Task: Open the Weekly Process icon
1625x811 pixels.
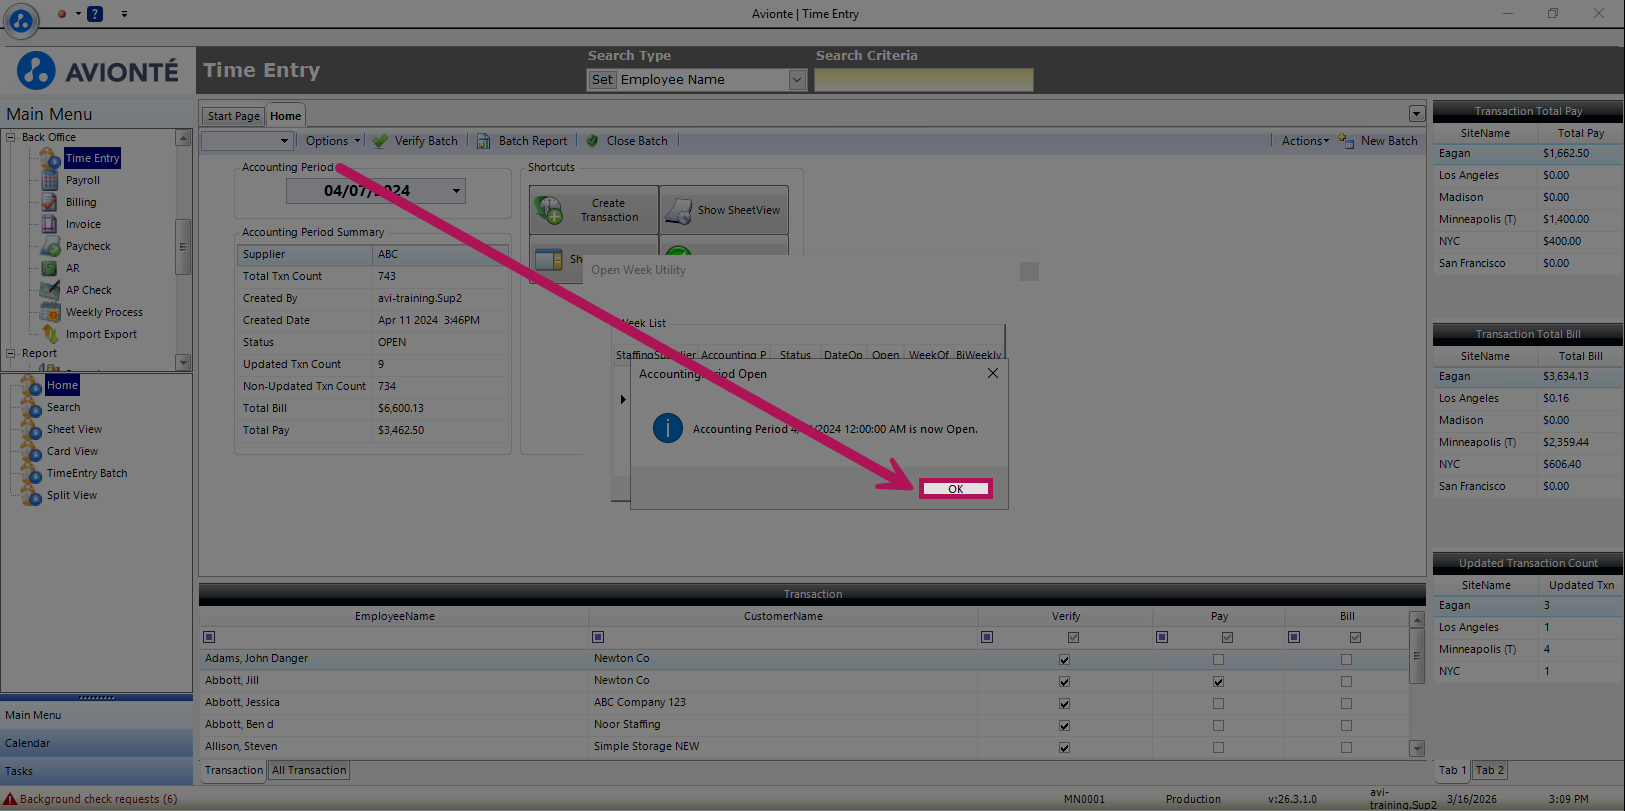Action: coord(50,312)
